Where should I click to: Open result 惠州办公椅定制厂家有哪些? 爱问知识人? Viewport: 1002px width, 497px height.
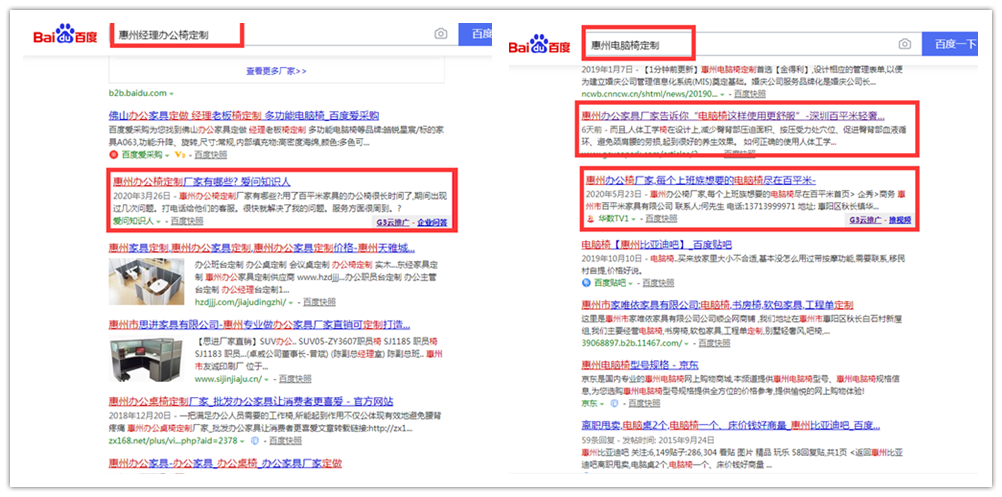pyautogui.click(x=201, y=182)
